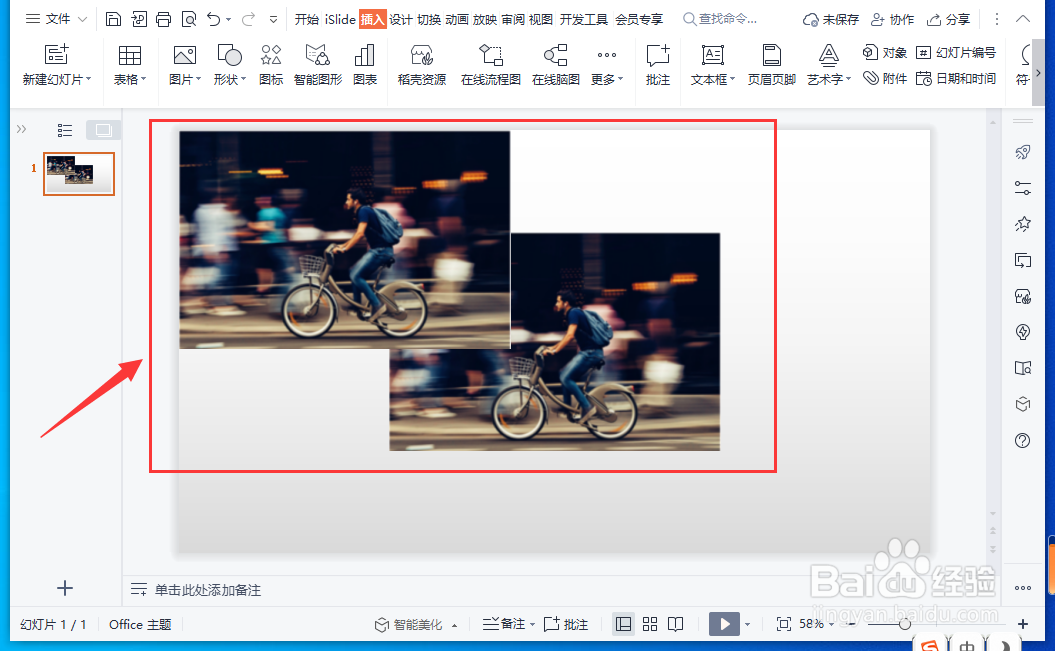1055x651 pixels.
Task: Switch to the iSlide tab
Action: (340, 20)
